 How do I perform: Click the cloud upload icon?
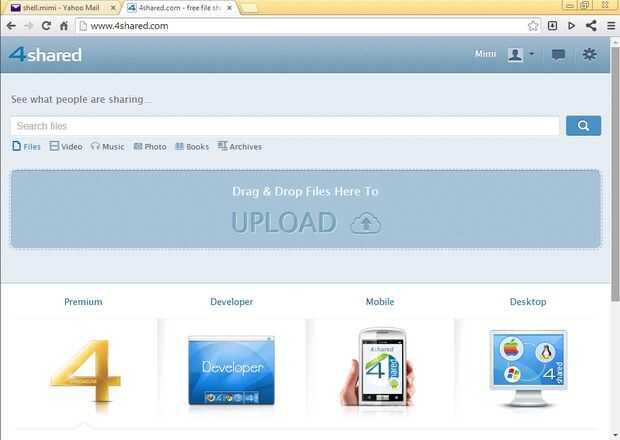pos(366,223)
